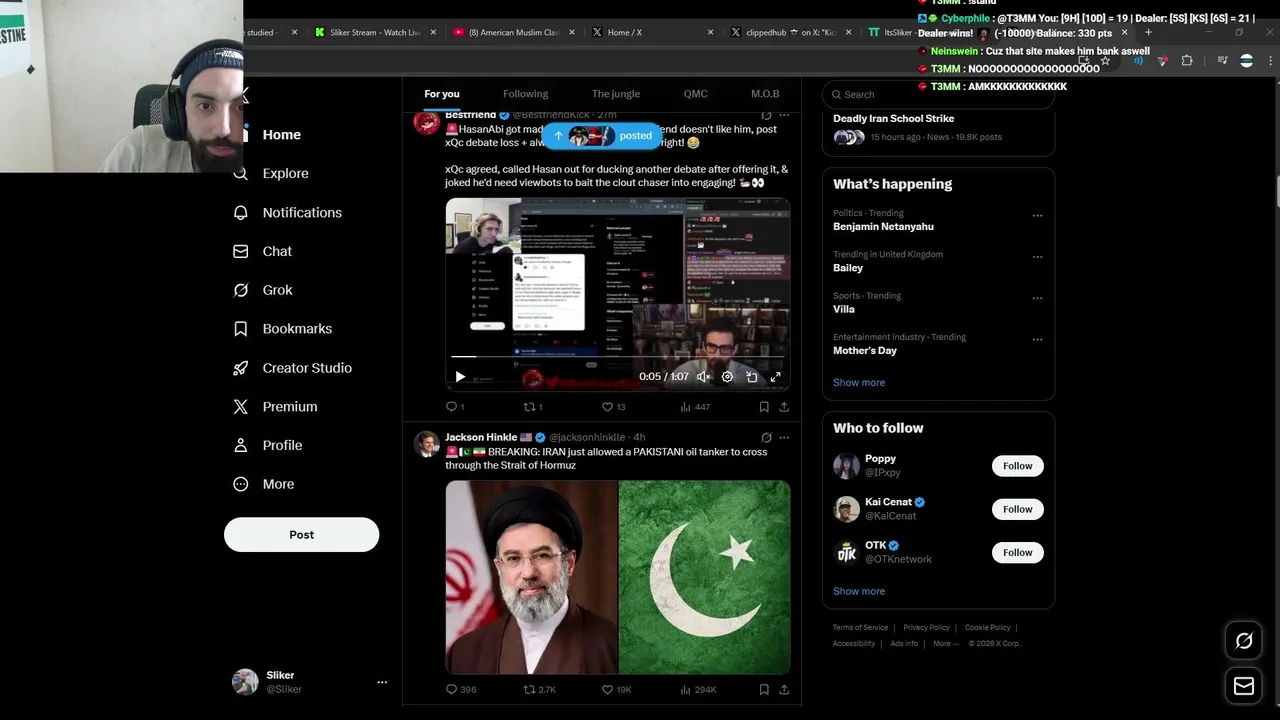Open Deadly Iran School Strike story
Image resolution: width=1280 pixels, height=720 pixels.
coord(893,118)
